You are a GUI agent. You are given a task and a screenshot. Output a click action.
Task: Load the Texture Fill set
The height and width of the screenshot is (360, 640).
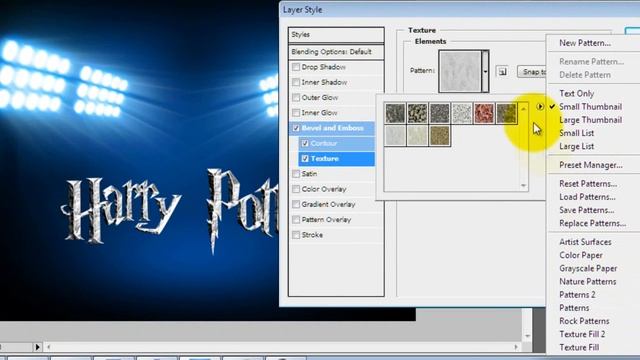[x=579, y=347]
